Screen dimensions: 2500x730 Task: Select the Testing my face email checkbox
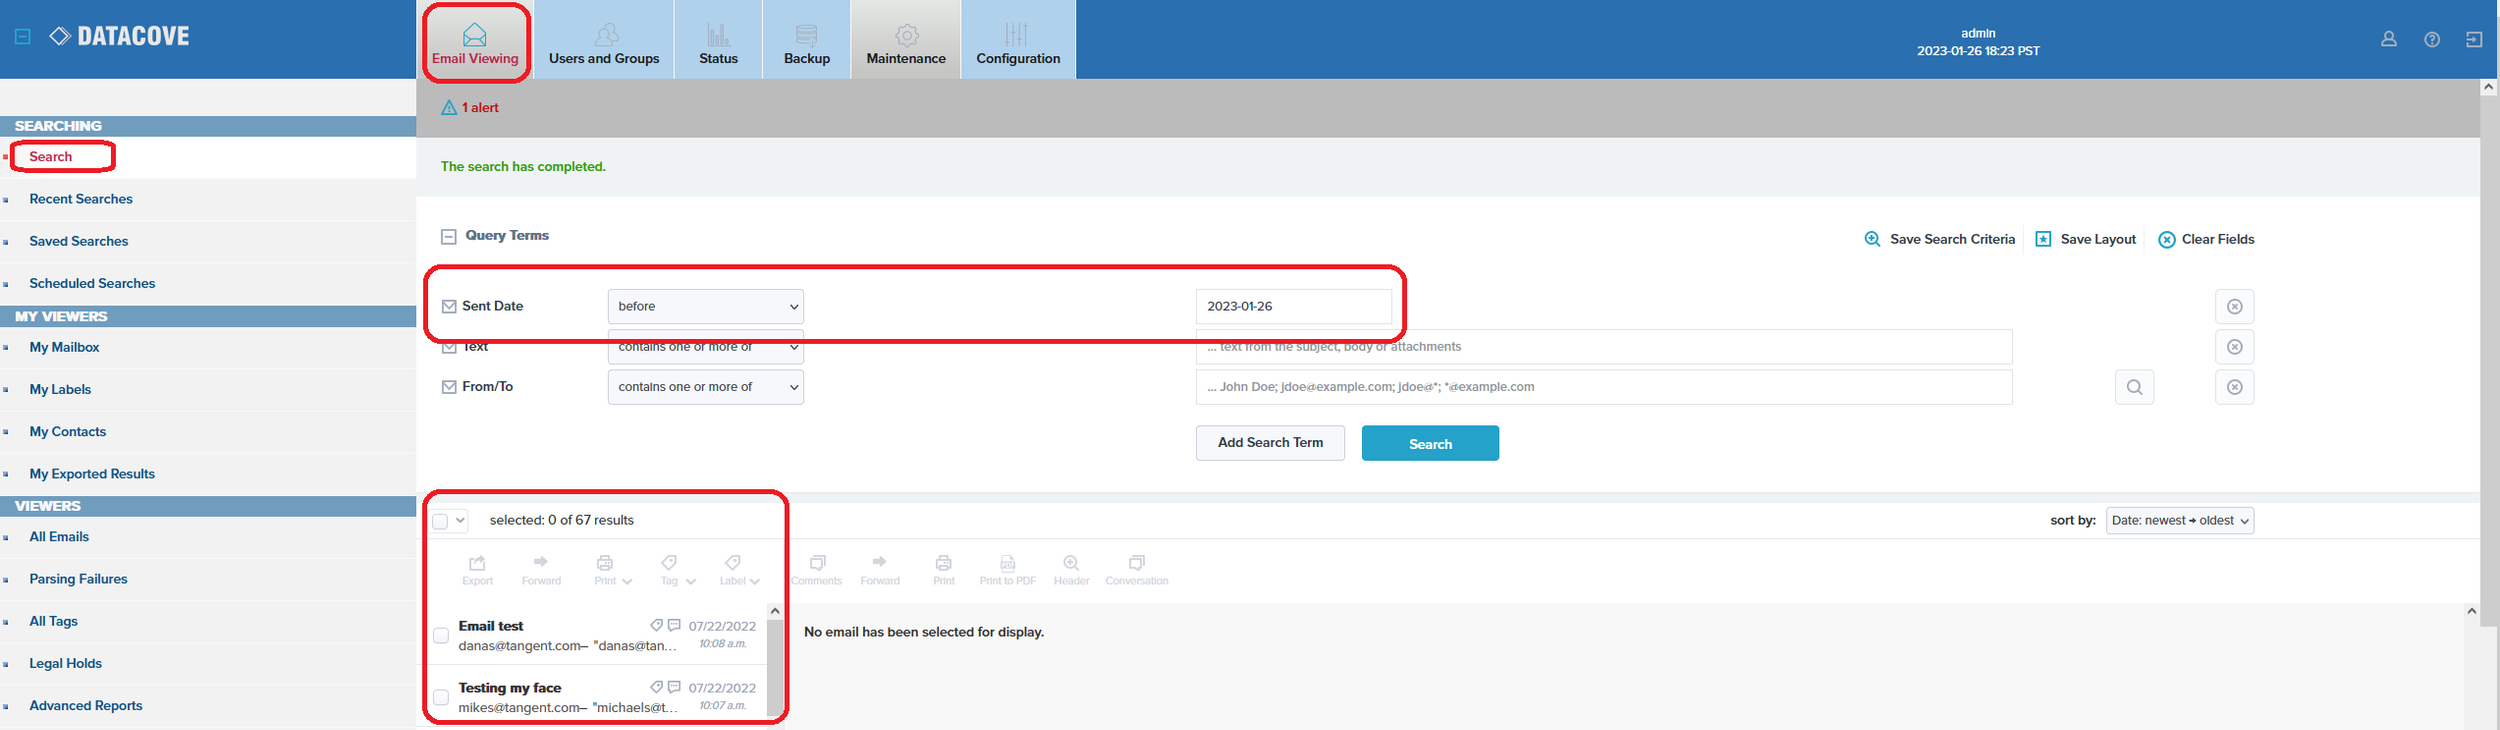click(x=441, y=697)
